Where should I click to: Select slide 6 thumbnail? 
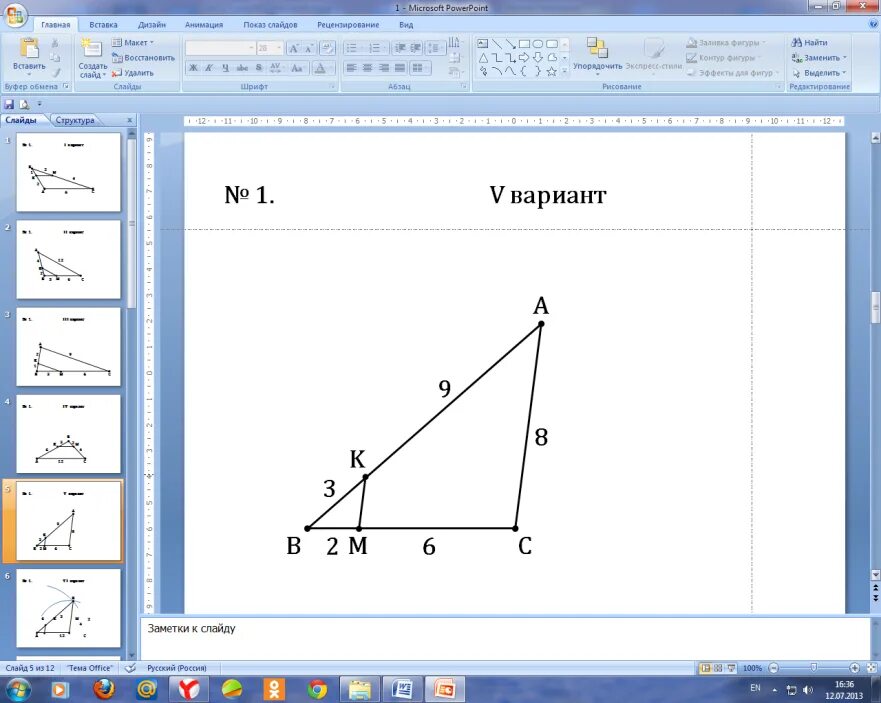69,608
